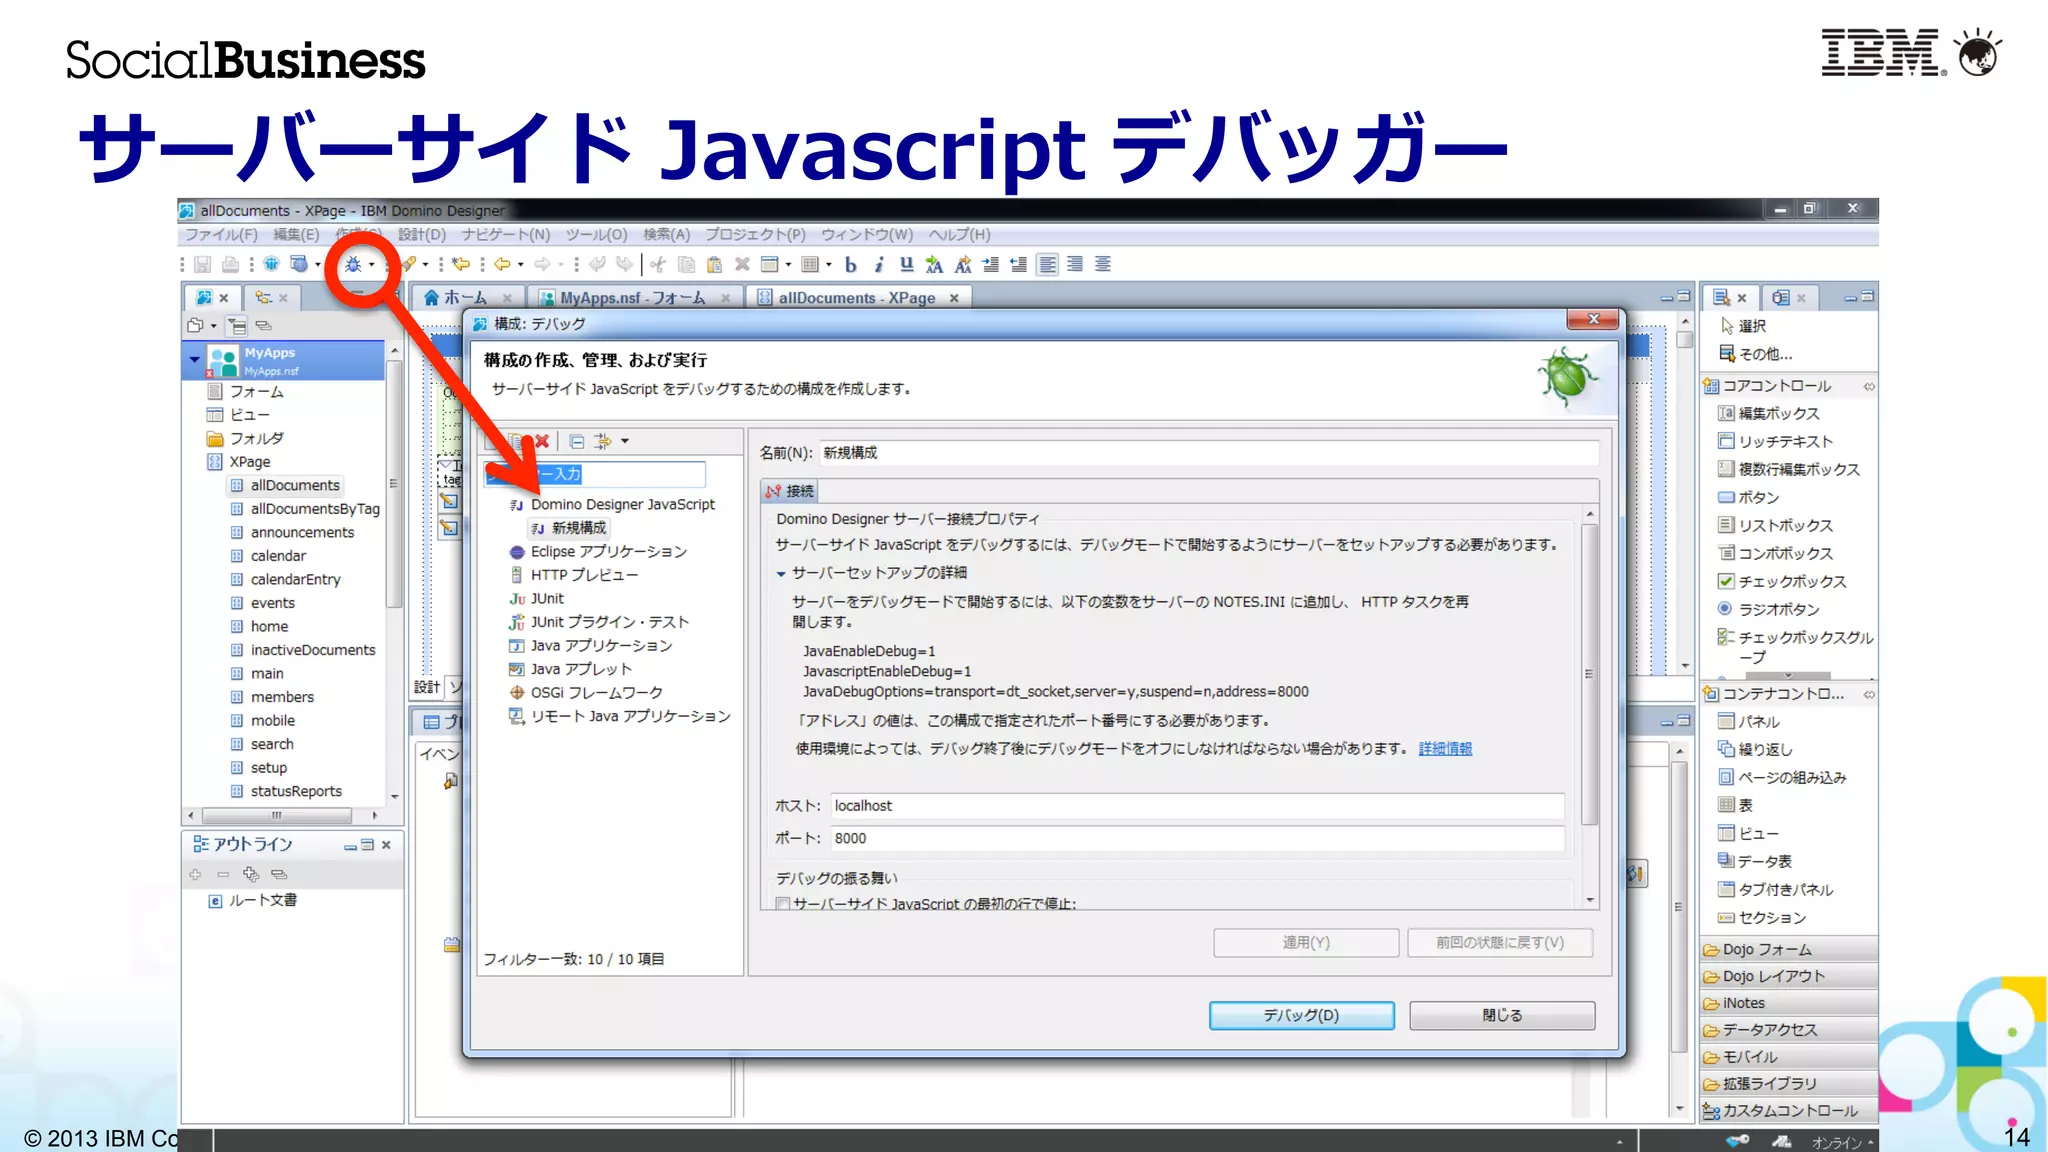The image size is (2048, 1152).
Task: Click the 名前(N) name input field
Action: [1208, 453]
